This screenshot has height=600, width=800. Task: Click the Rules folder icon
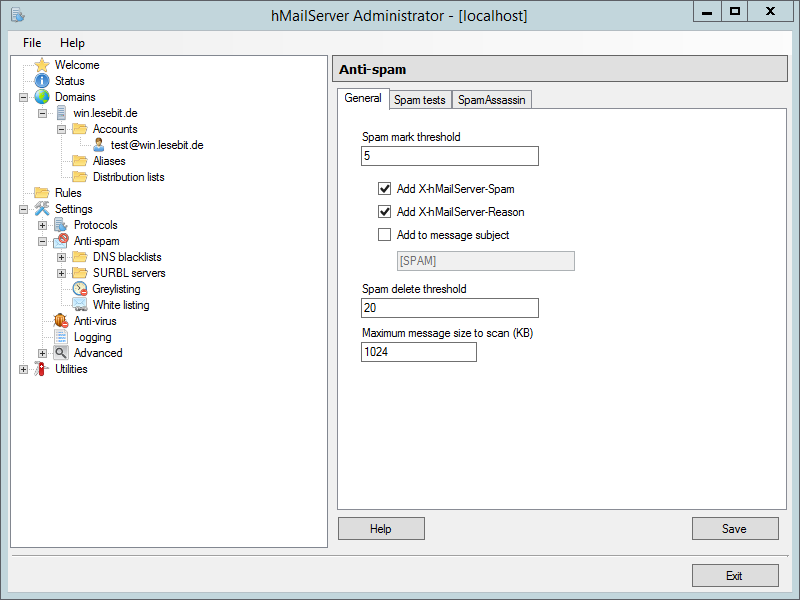42,192
